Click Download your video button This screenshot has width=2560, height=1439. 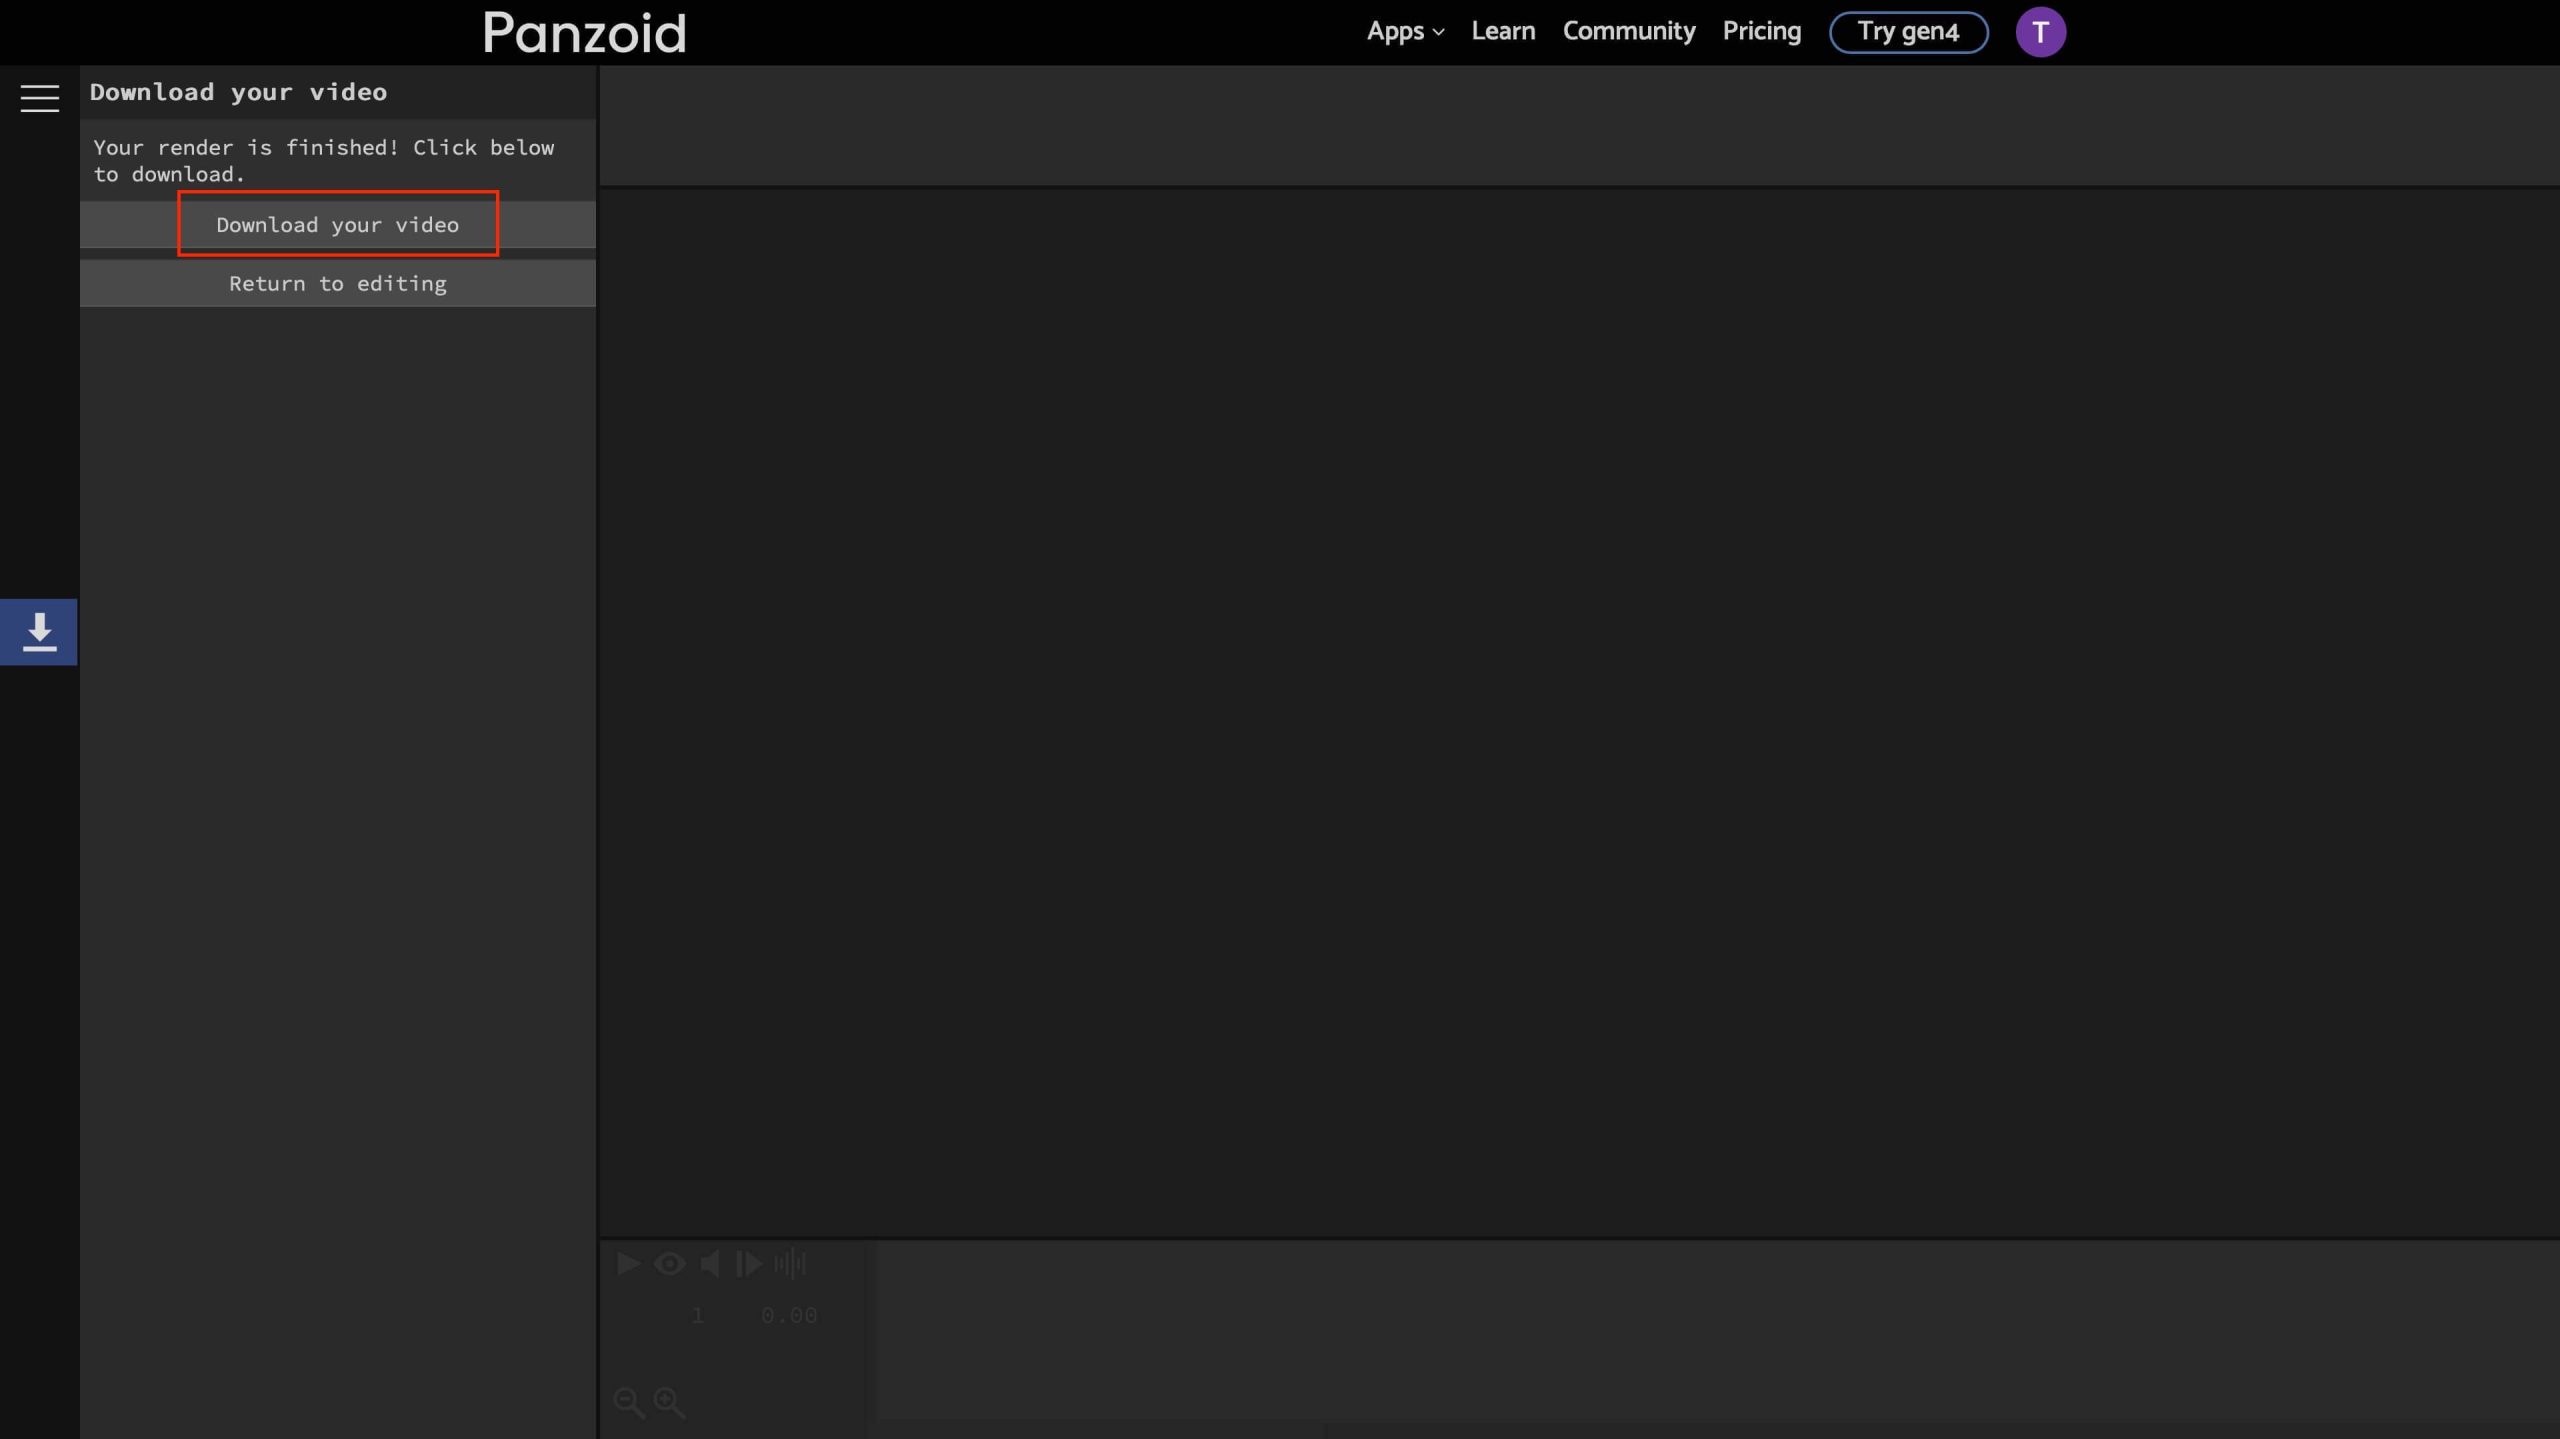337,225
